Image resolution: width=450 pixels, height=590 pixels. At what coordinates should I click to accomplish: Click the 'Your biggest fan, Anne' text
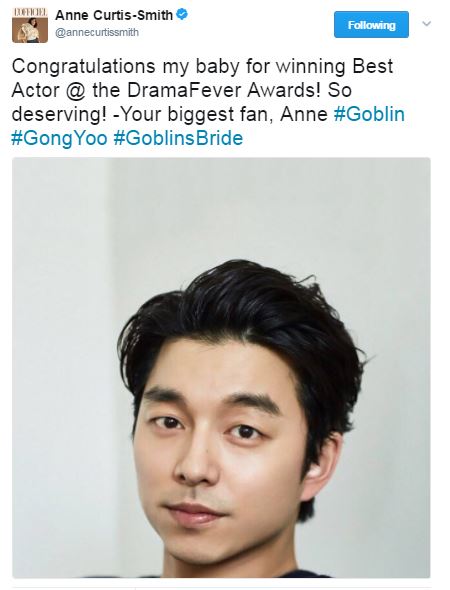[x=223, y=115]
